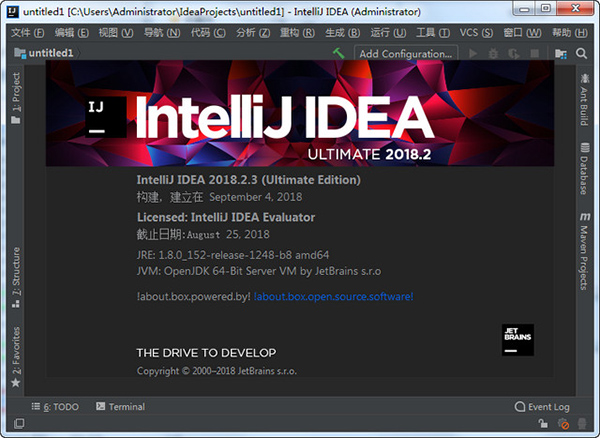
Task: Click the JRE version line
Action: click(x=233, y=255)
